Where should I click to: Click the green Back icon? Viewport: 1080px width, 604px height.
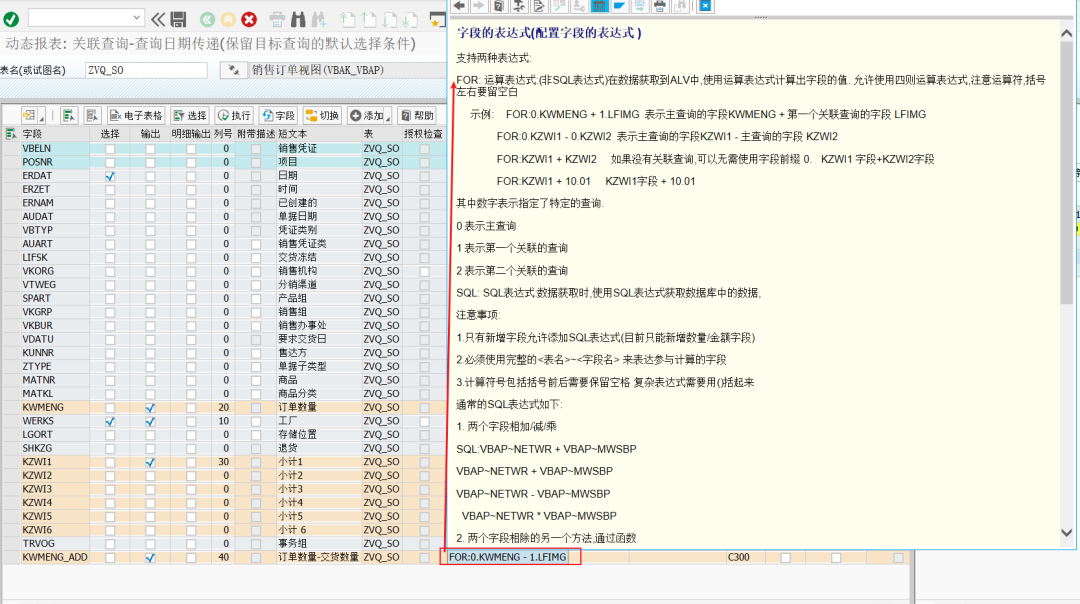(207, 20)
